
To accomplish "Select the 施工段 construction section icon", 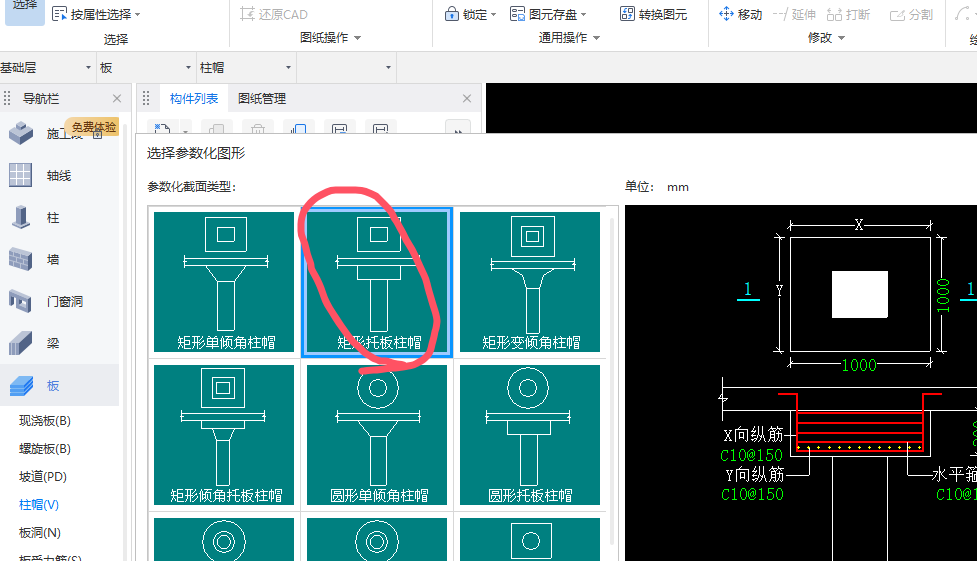I will 21,133.
